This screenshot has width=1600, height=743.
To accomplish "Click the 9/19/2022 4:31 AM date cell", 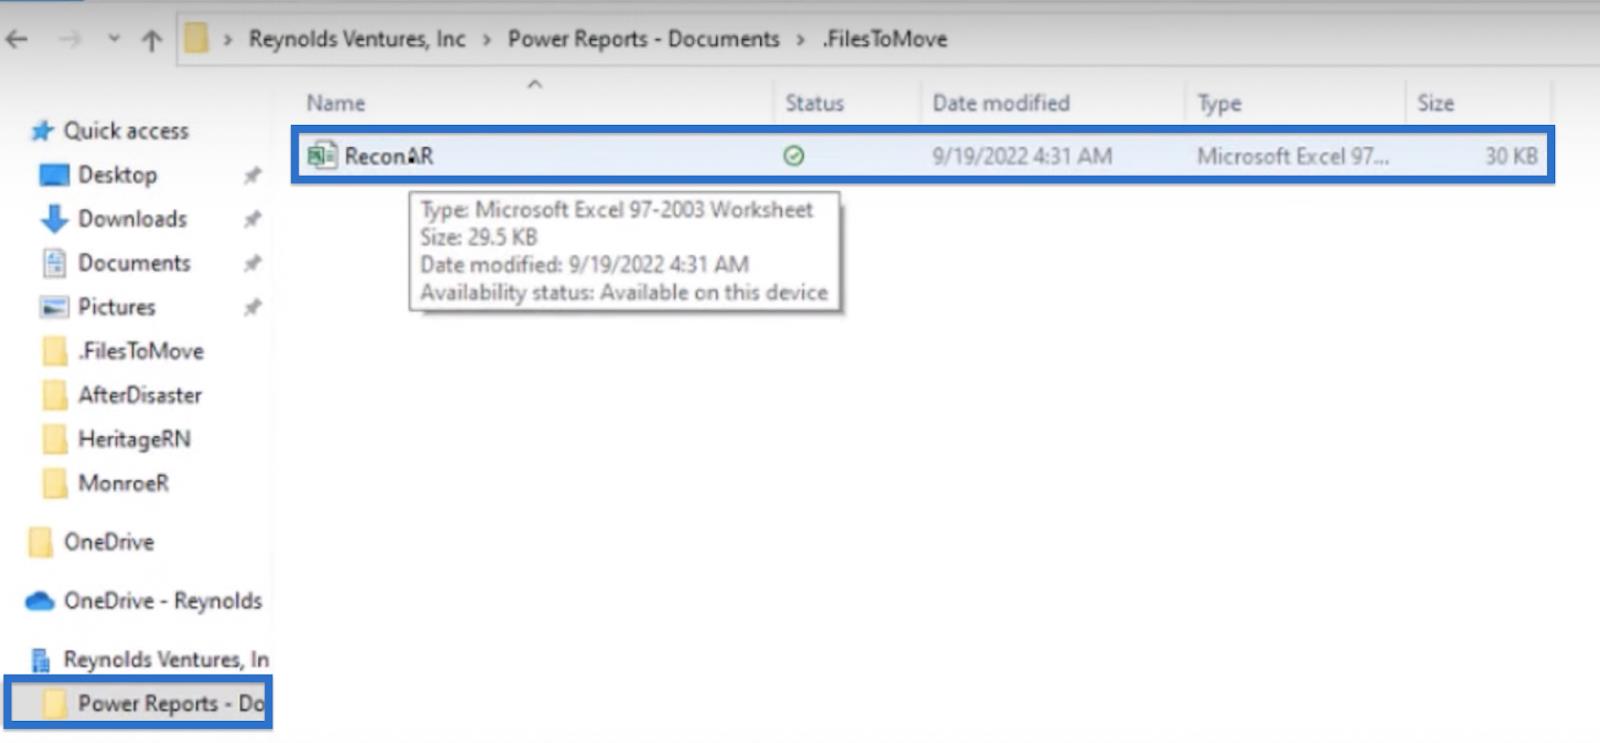I will coord(1022,156).
